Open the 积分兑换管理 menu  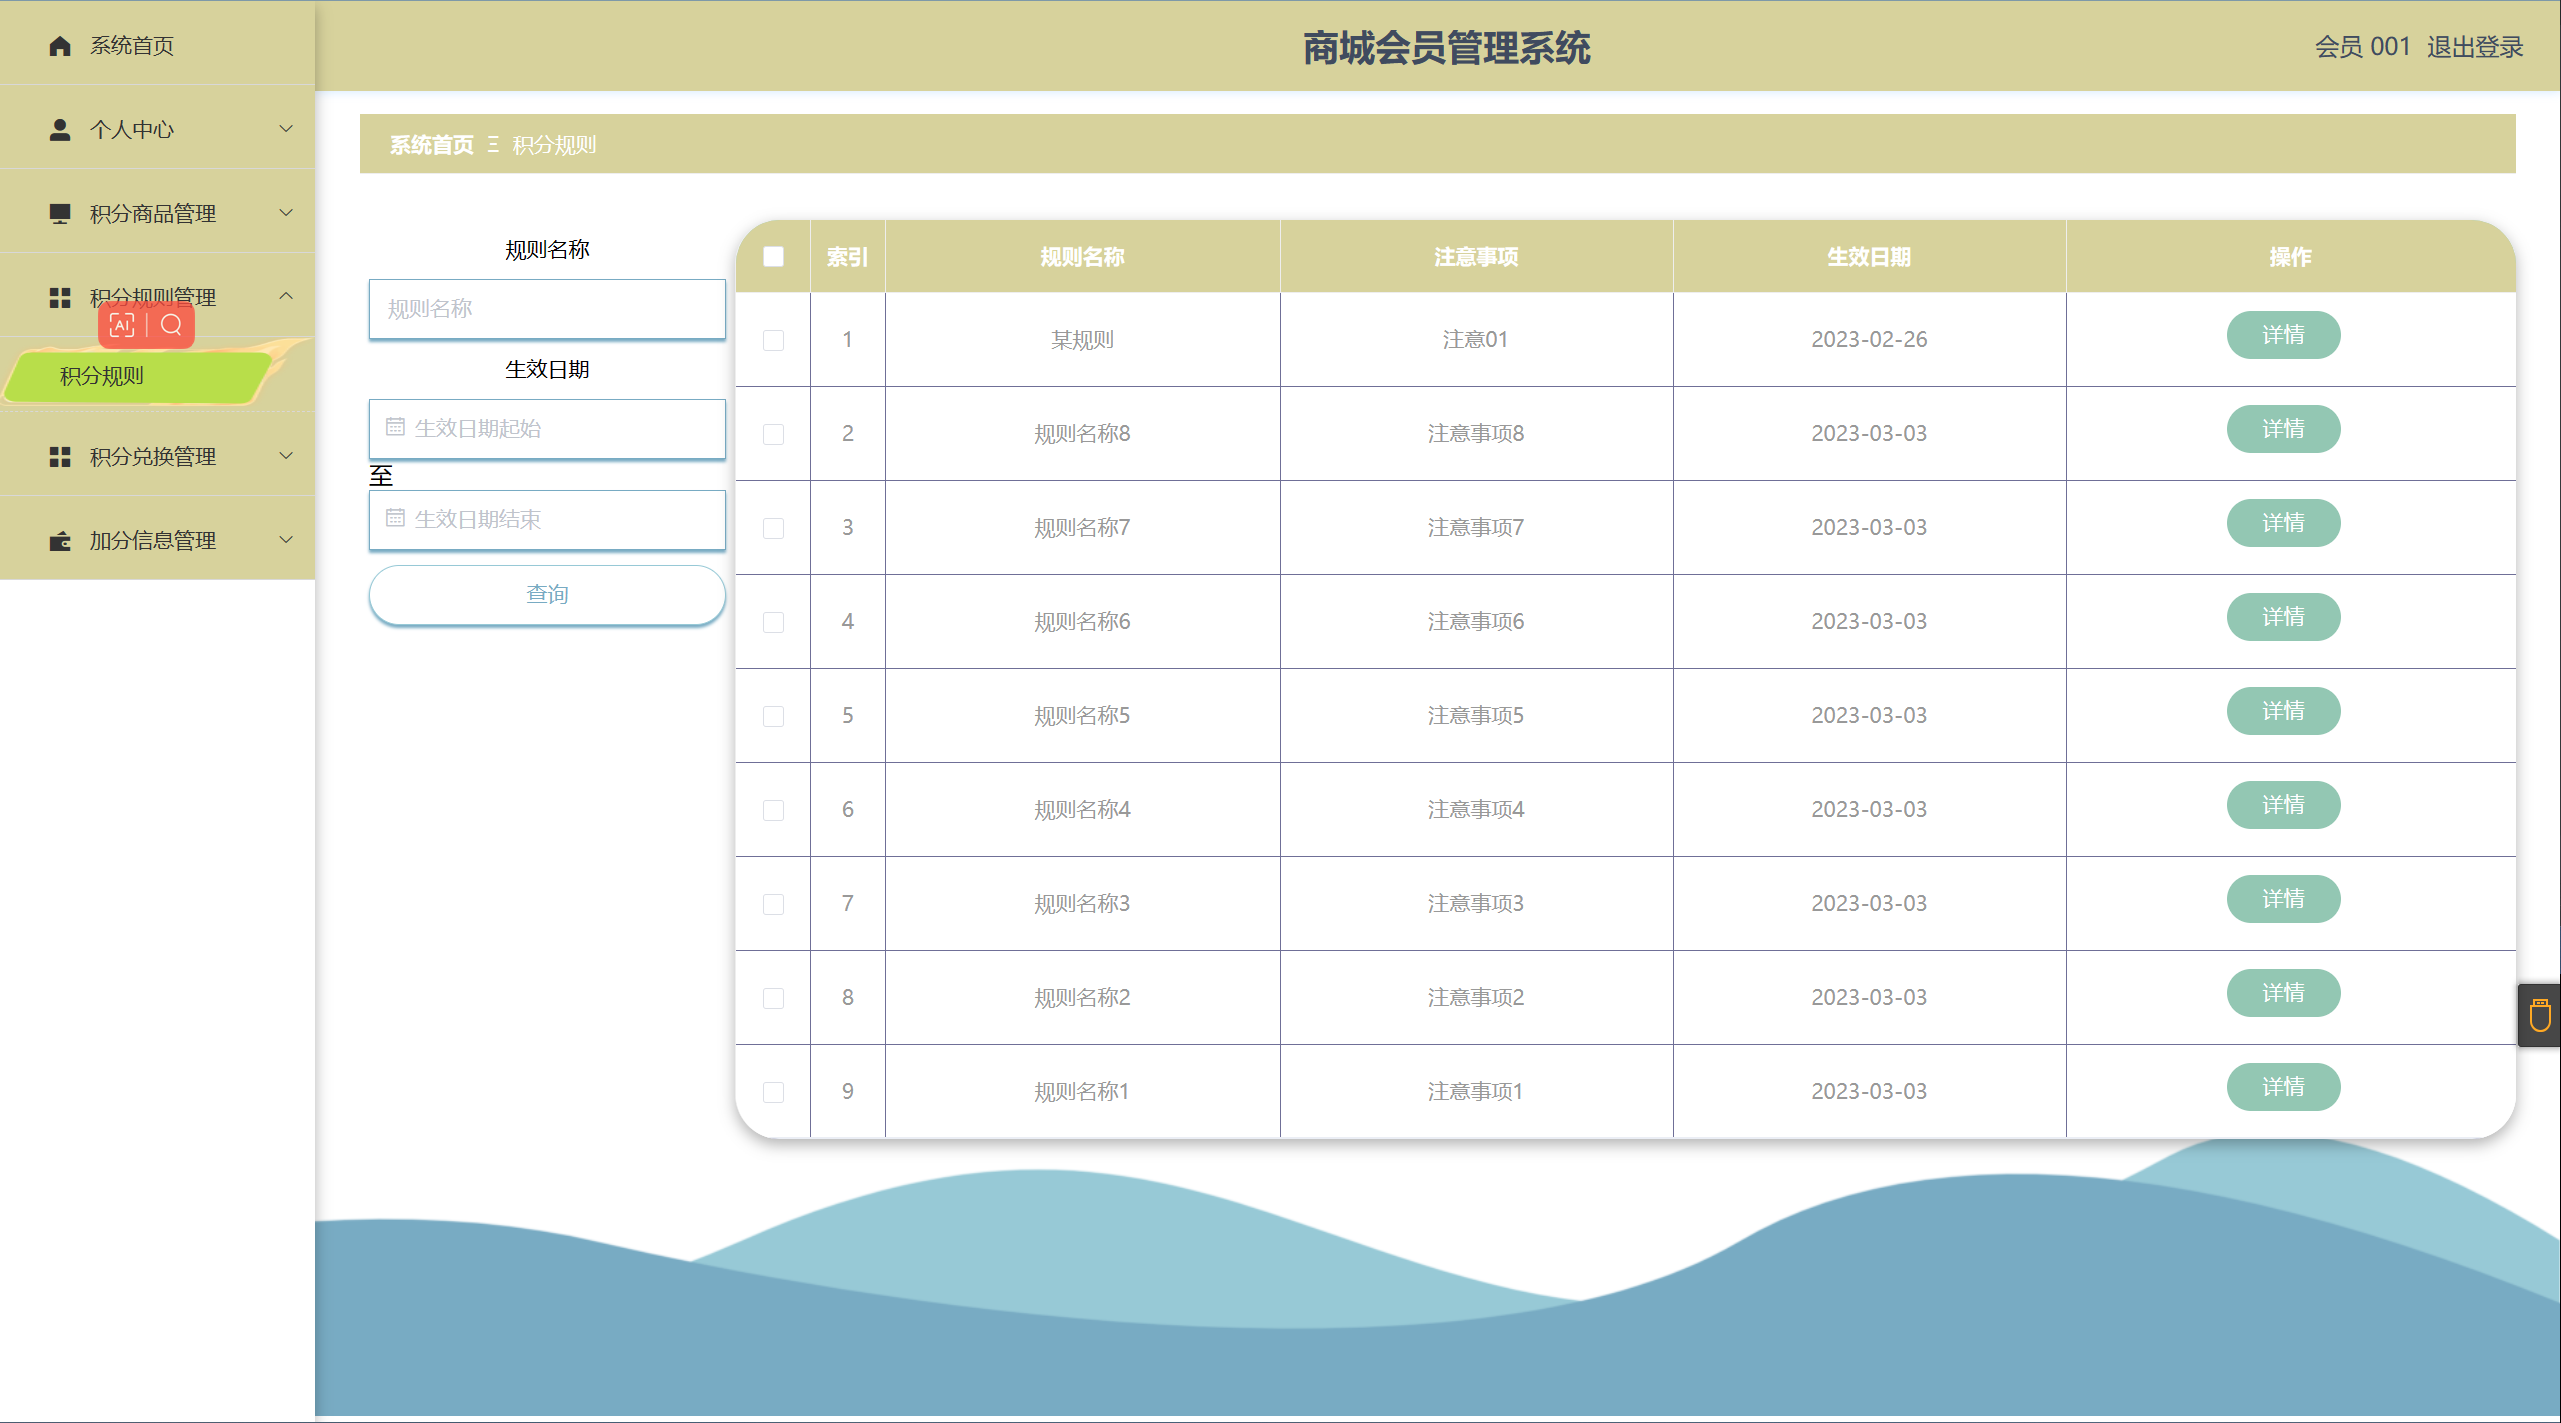(x=153, y=457)
